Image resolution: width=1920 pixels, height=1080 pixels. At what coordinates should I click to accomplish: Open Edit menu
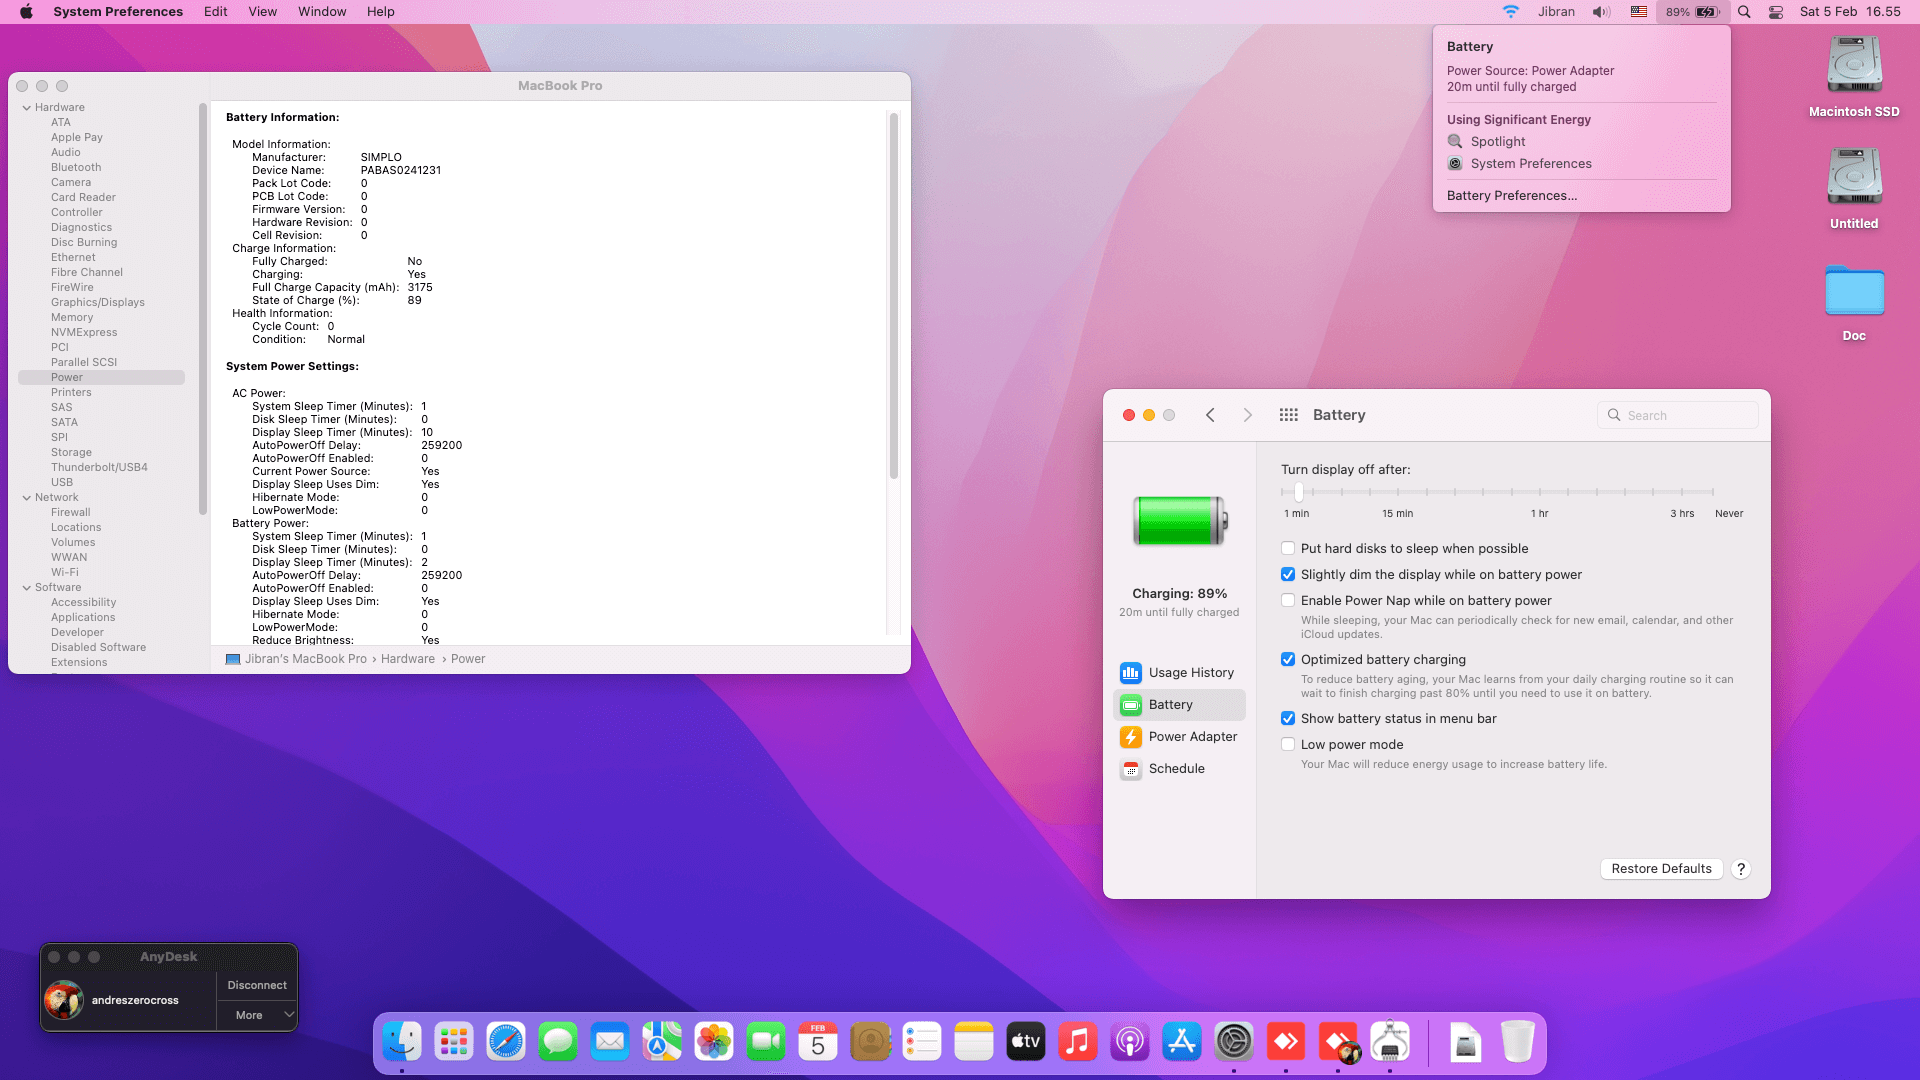click(x=215, y=12)
